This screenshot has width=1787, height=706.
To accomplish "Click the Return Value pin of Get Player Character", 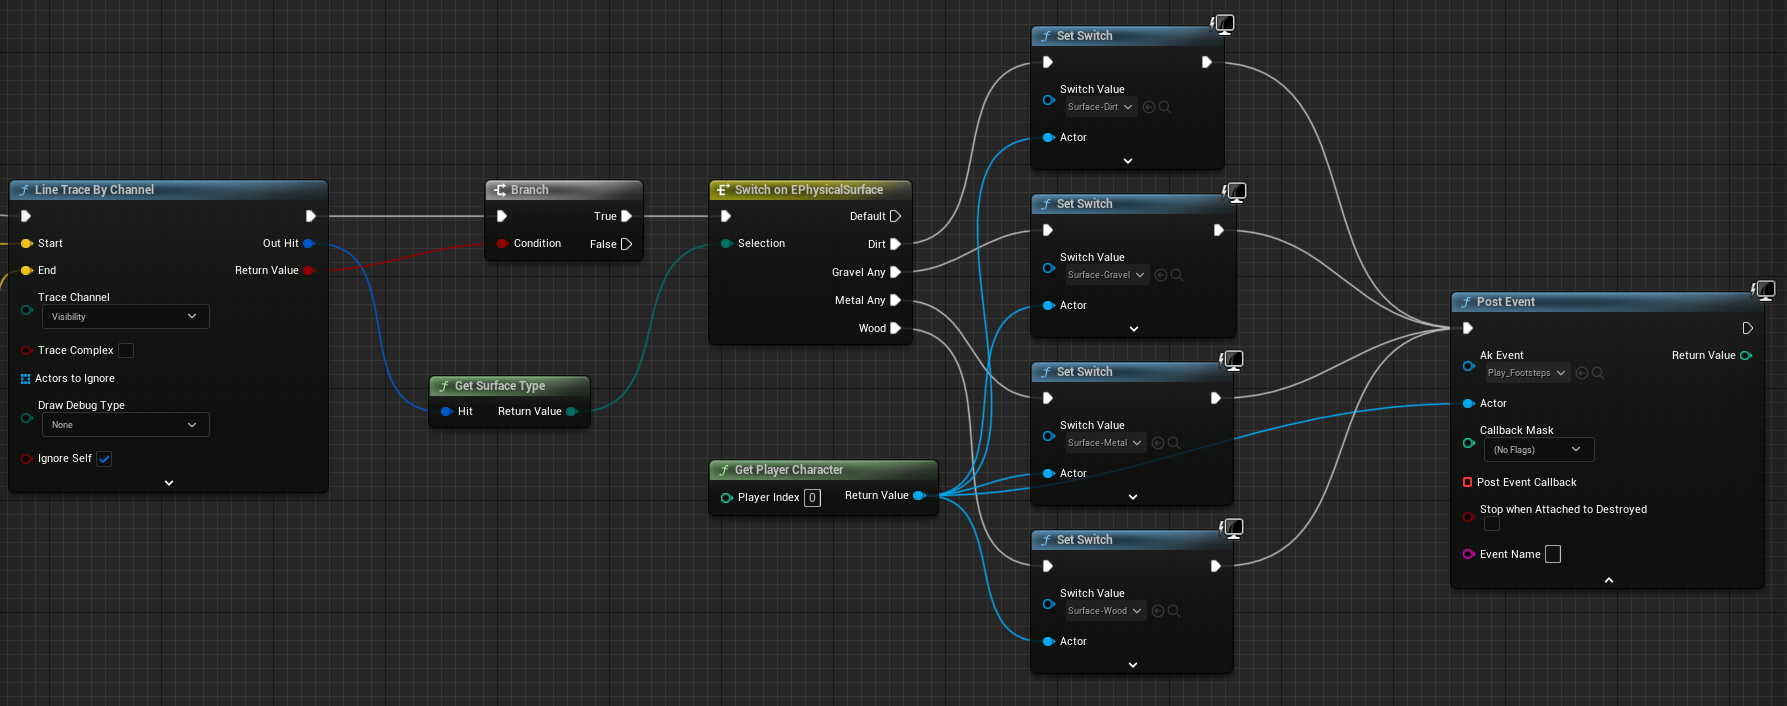I will pos(919,496).
